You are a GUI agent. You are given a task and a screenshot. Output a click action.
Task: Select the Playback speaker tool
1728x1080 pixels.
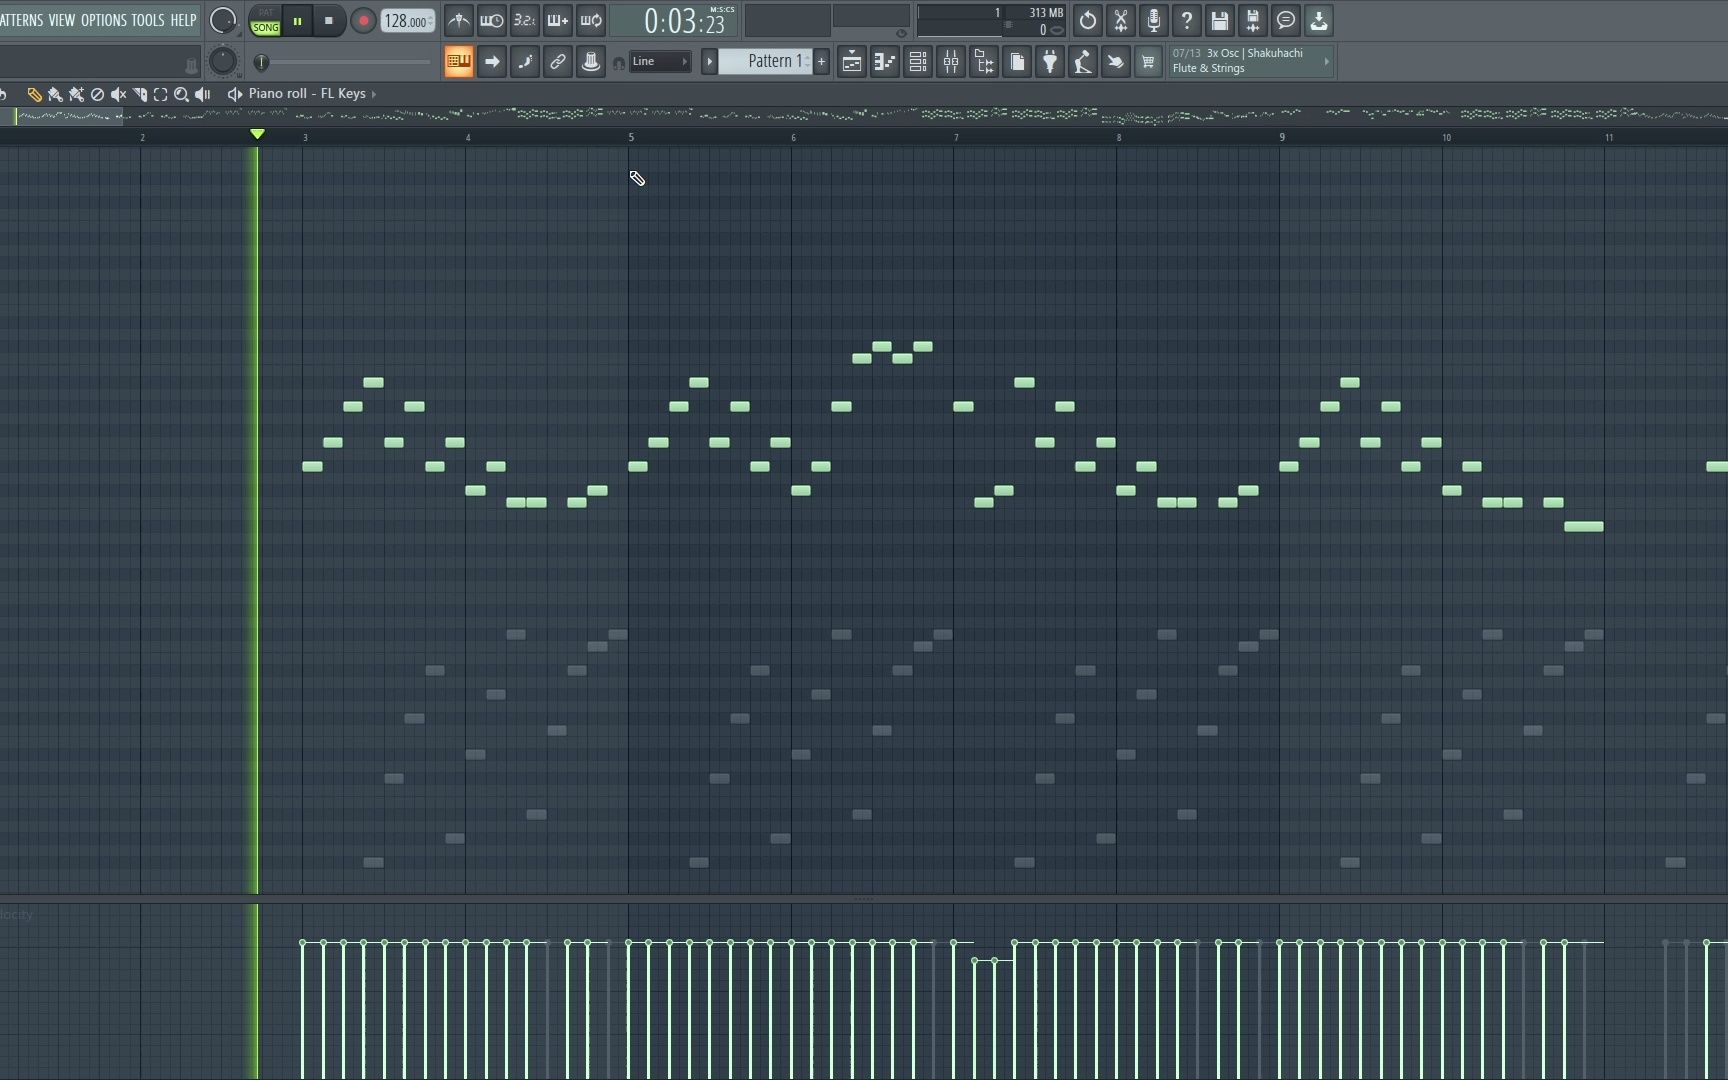click(x=203, y=94)
